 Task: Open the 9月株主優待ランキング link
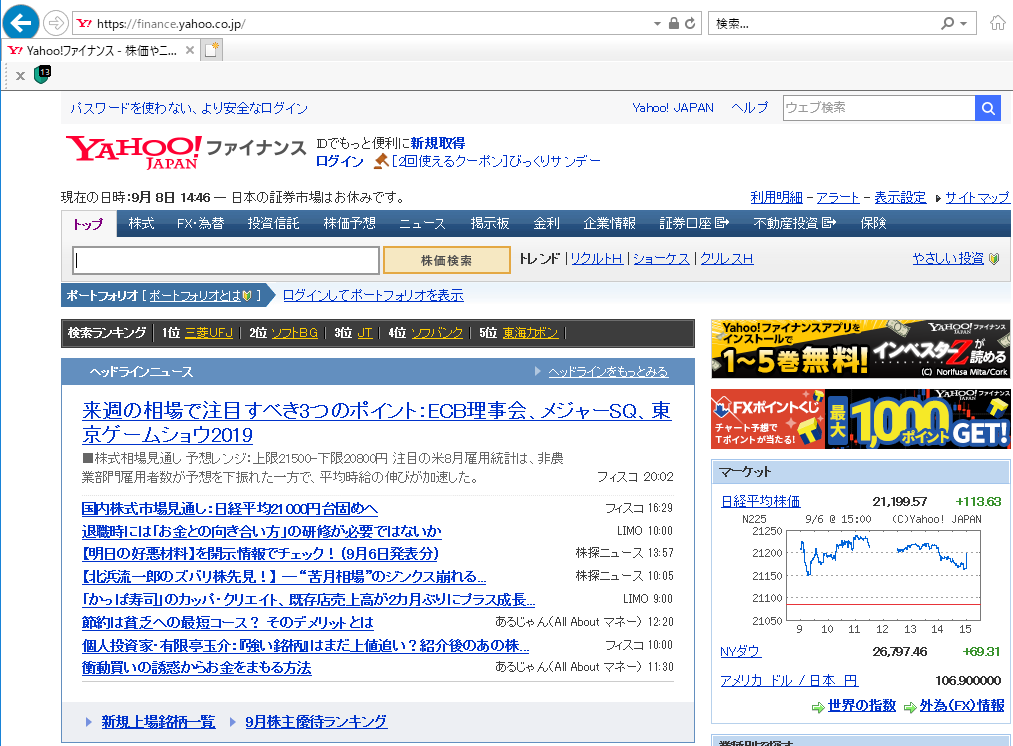tap(316, 722)
